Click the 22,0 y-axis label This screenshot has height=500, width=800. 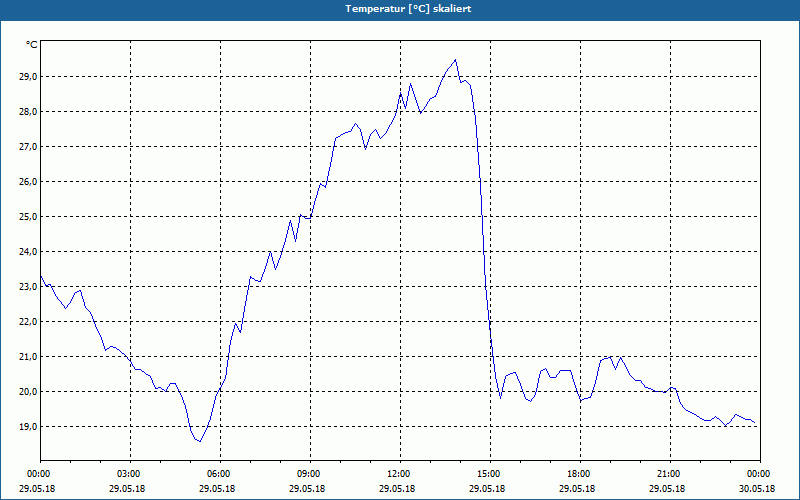28,321
